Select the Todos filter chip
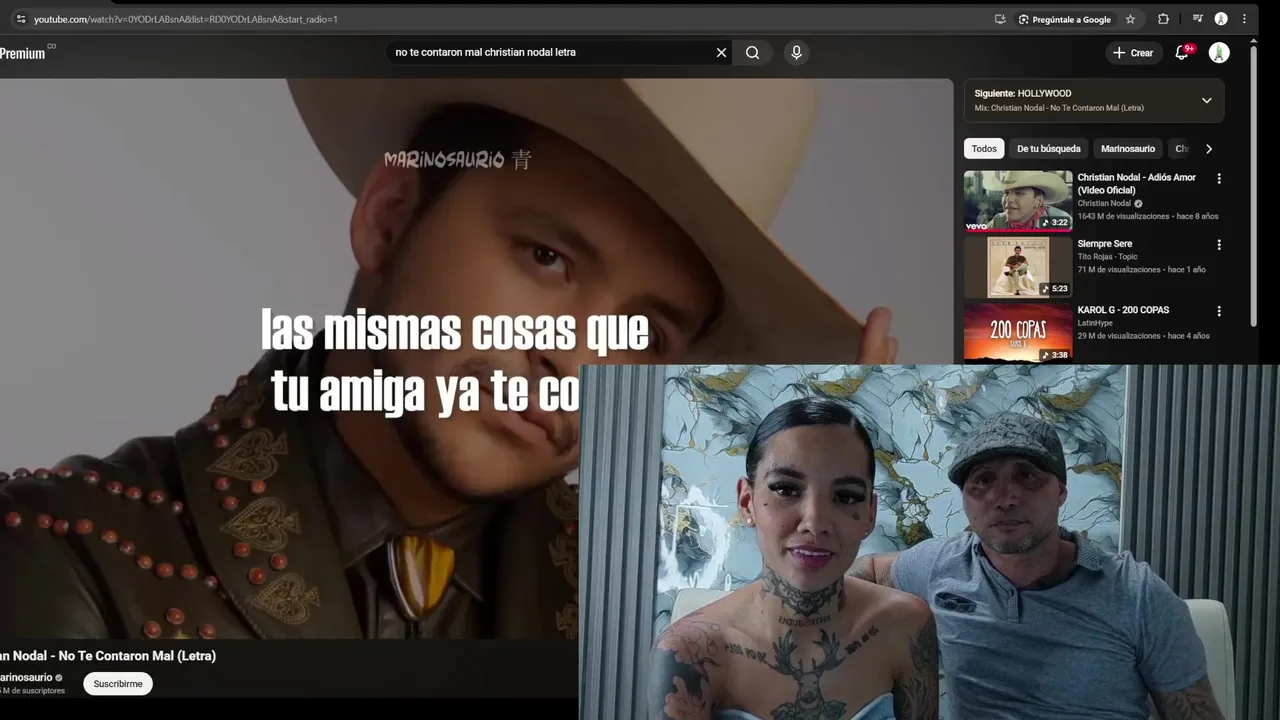This screenshot has width=1280, height=720. point(984,149)
